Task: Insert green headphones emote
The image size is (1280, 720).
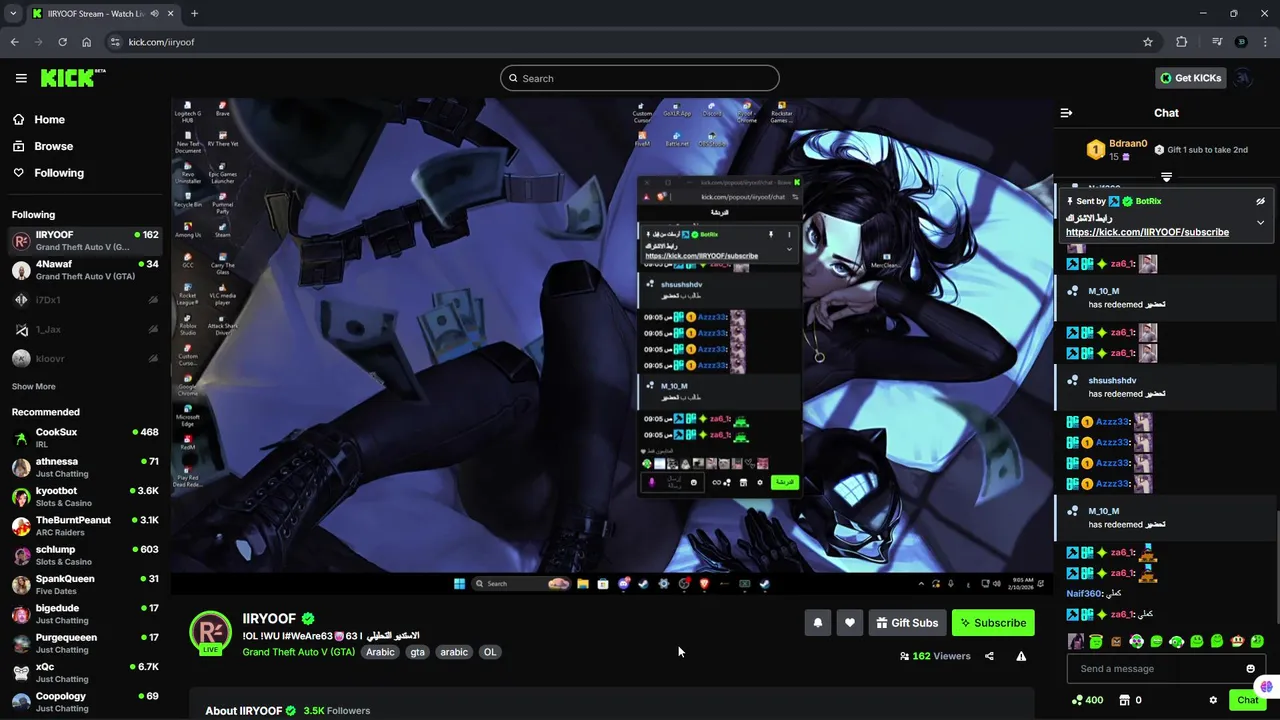Action: tap(1177, 642)
